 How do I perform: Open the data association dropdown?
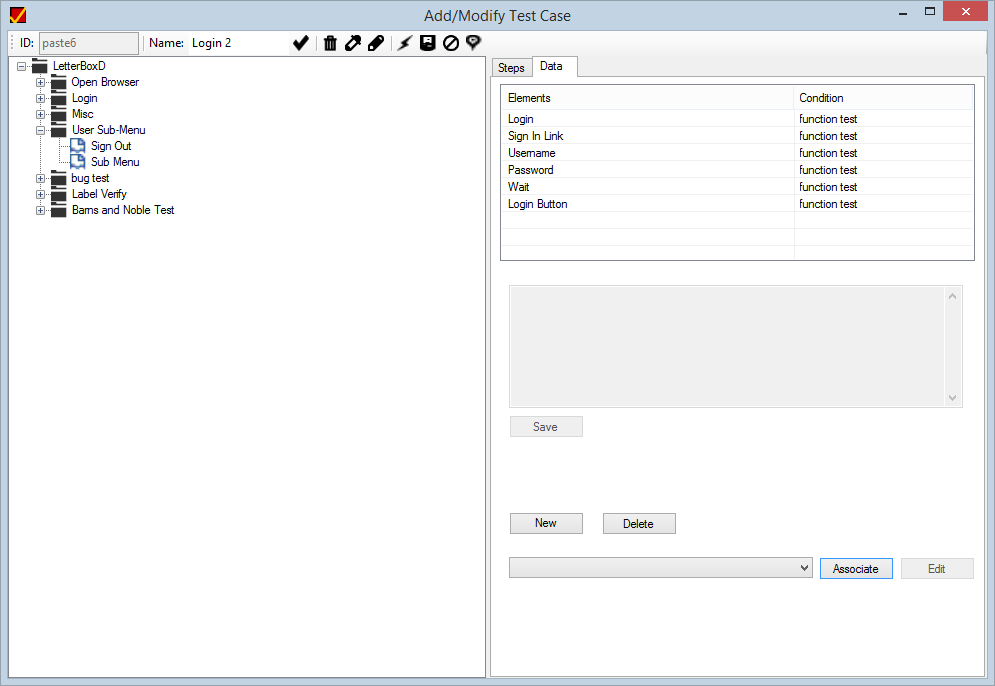click(804, 568)
